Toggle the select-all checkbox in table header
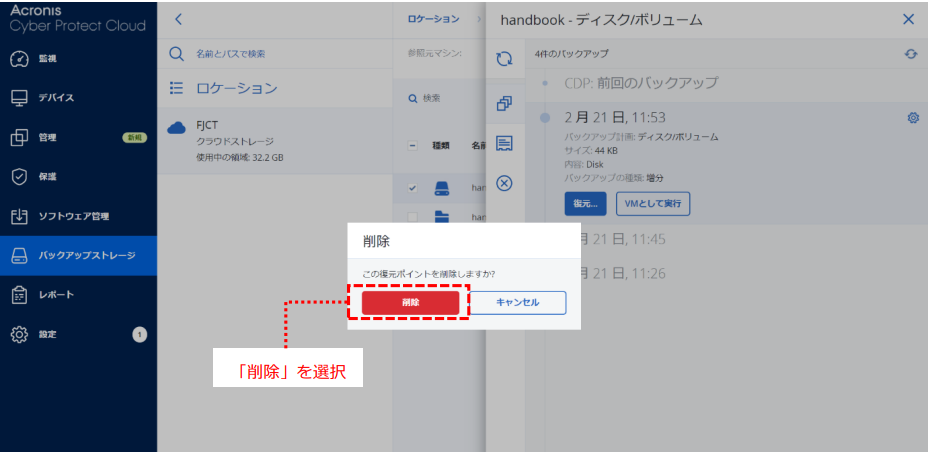The height and width of the screenshot is (454, 930). click(413, 146)
